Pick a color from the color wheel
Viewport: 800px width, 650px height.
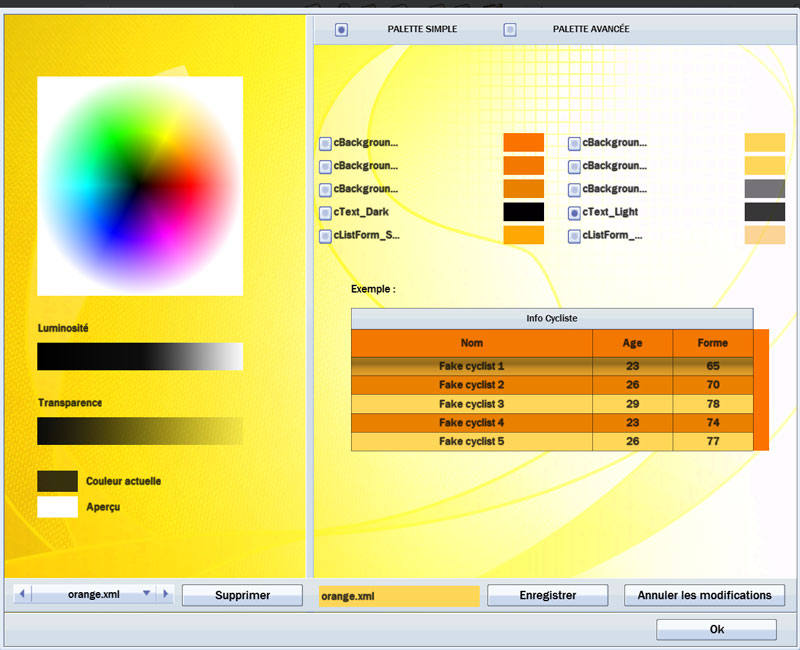point(140,185)
